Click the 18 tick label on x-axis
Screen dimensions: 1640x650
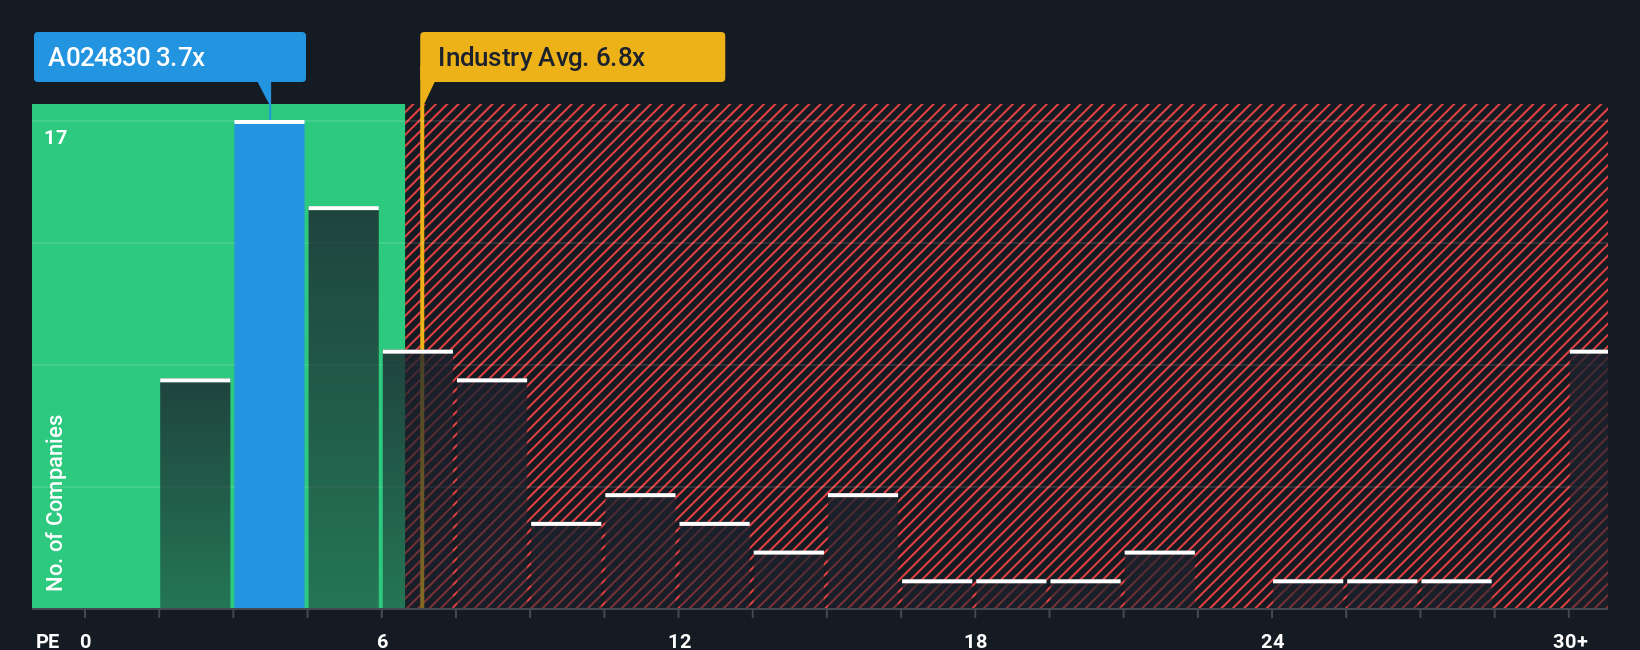point(976,640)
